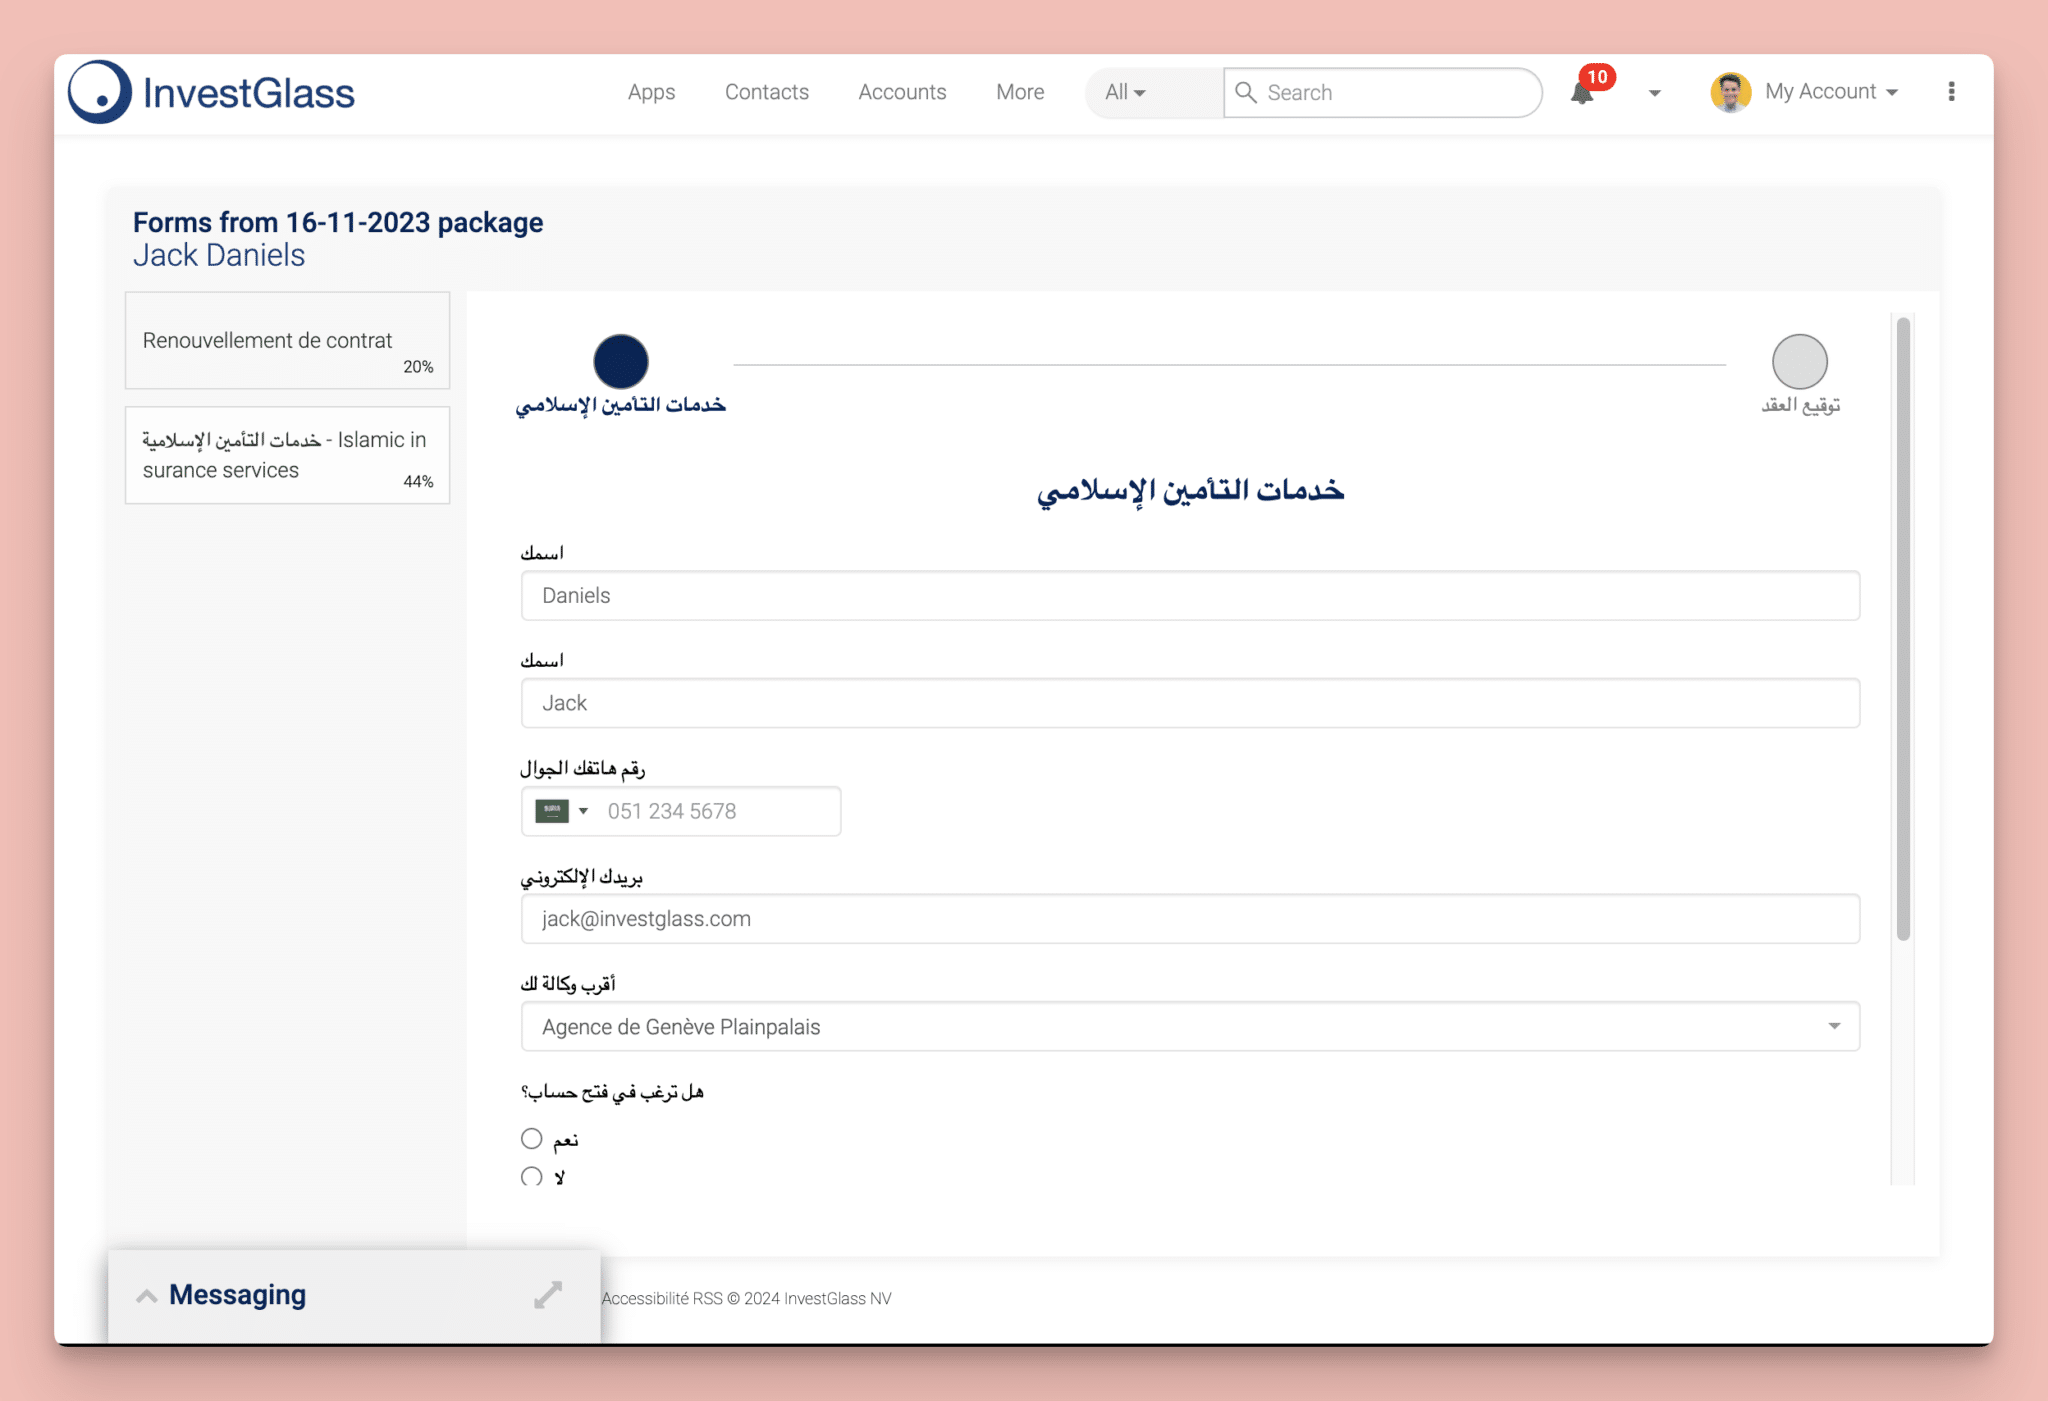Click Islamic Insurance Services form link
Screen dimensions: 2048x1401
(286, 456)
